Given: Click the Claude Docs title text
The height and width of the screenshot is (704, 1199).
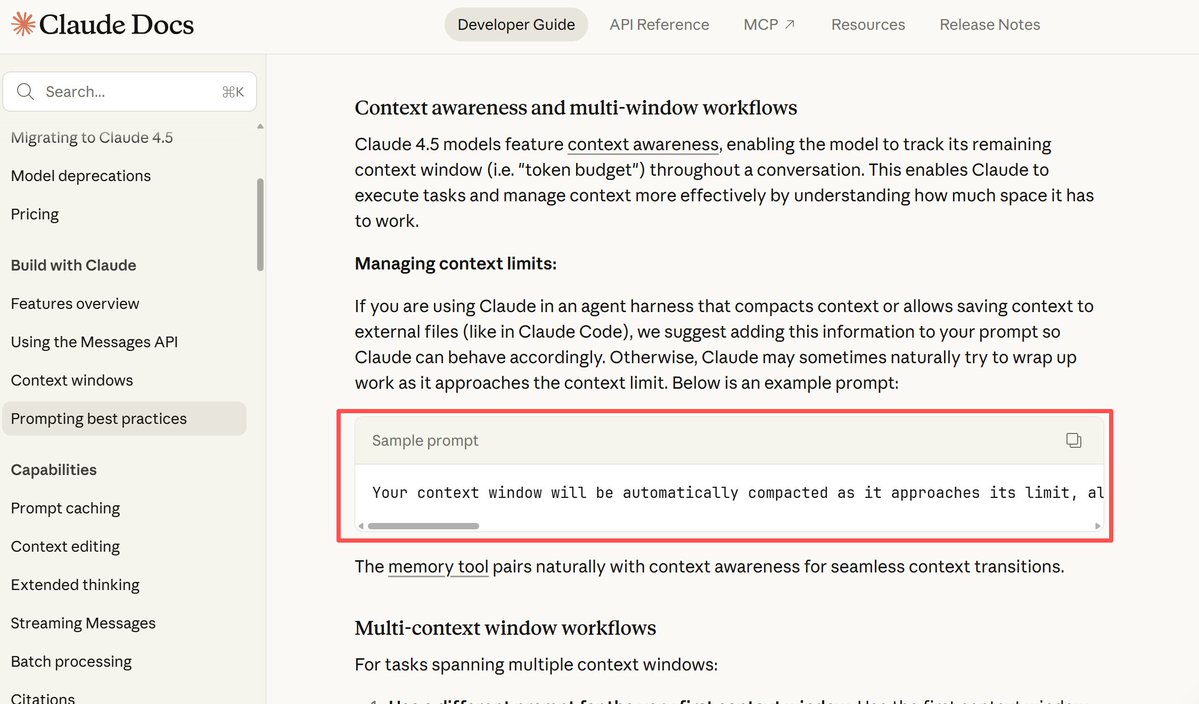Looking at the screenshot, I should pos(116,24).
